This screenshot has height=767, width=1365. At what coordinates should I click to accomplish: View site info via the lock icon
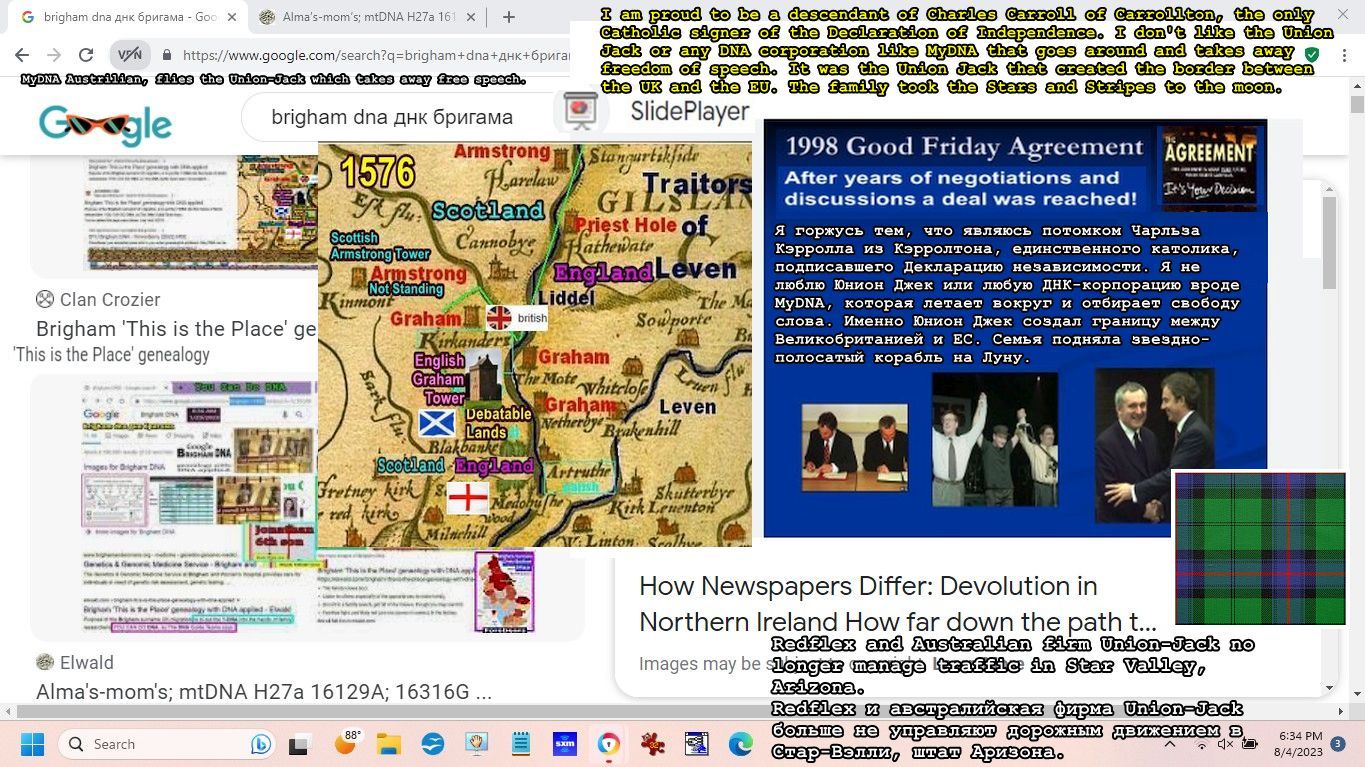tap(167, 56)
